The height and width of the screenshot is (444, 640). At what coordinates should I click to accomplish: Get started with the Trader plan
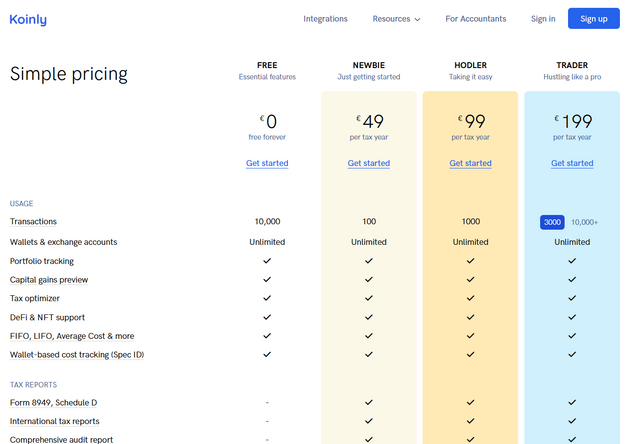(x=572, y=163)
